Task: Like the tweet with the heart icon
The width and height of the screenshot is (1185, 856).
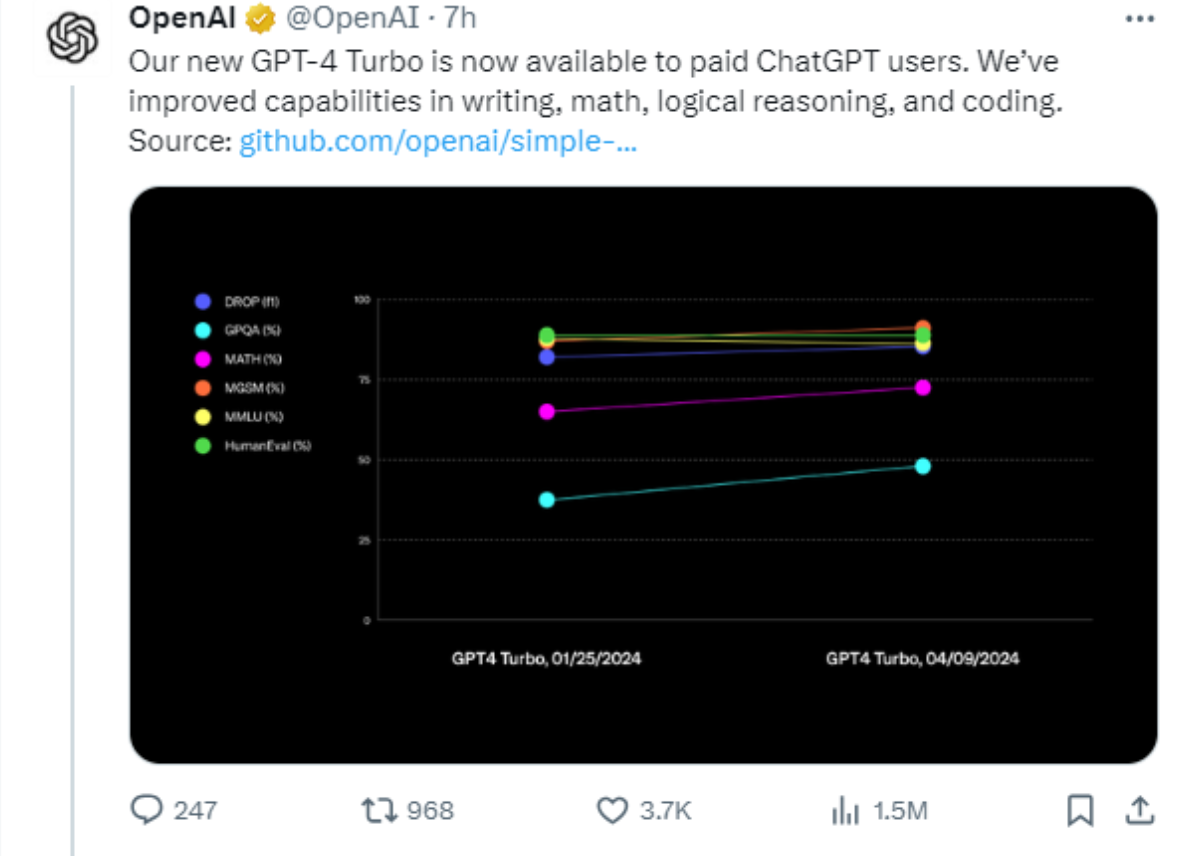Action: coord(612,810)
